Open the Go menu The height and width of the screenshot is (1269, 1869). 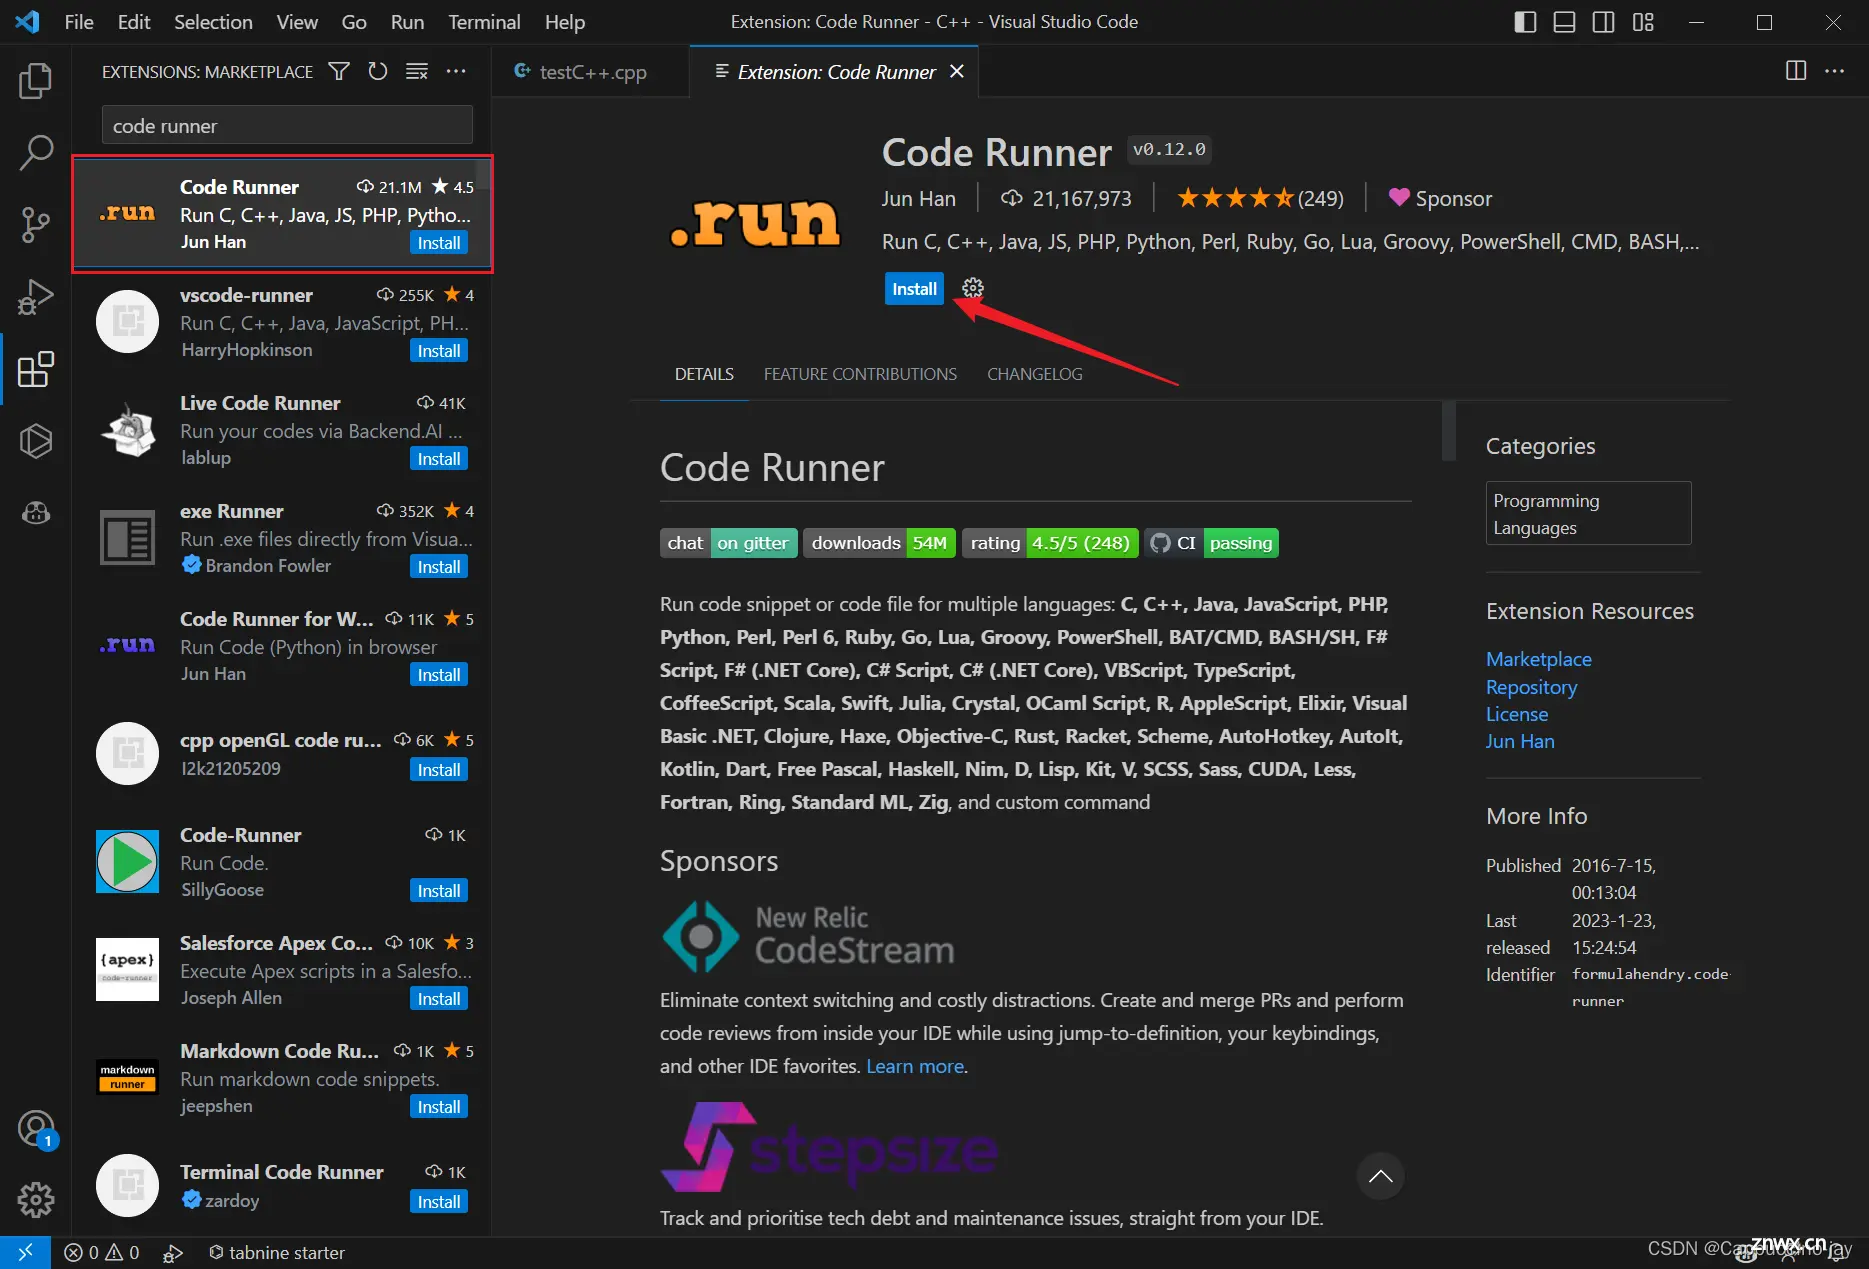click(354, 22)
